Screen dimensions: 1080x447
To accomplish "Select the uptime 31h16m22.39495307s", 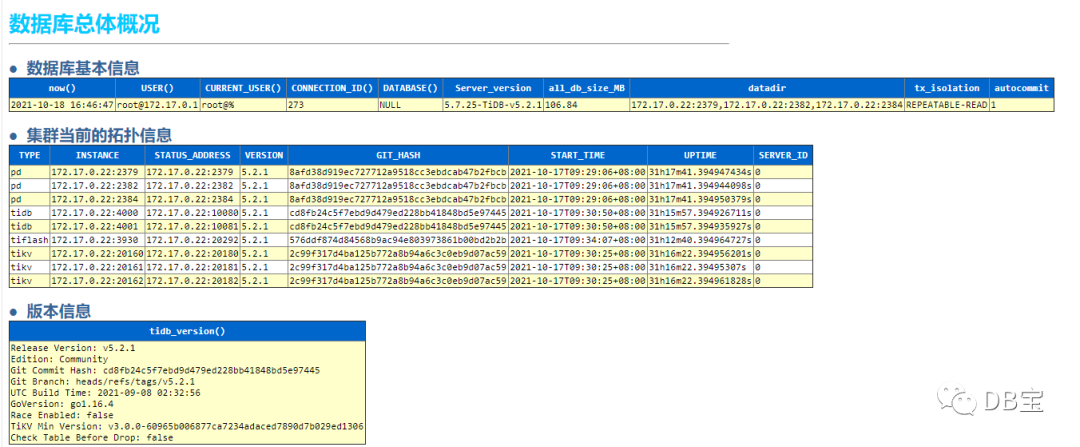I will pyautogui.click(x=700, y=267).
